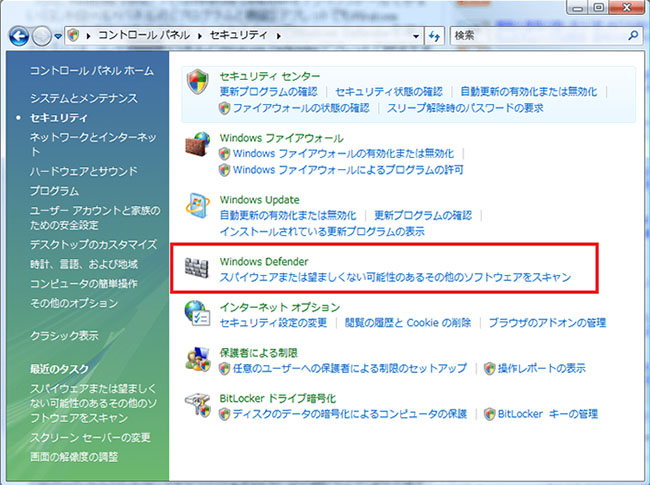Select セキュリティ breadcrumb in address bar

pos(238,36)
